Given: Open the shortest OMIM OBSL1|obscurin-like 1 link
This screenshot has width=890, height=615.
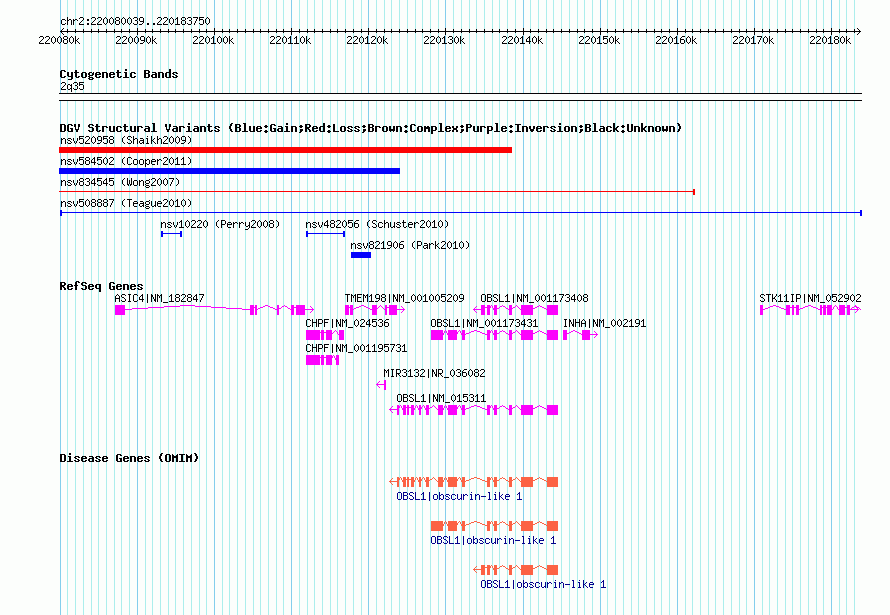Looking at the screenshot, I should (543, 584).
